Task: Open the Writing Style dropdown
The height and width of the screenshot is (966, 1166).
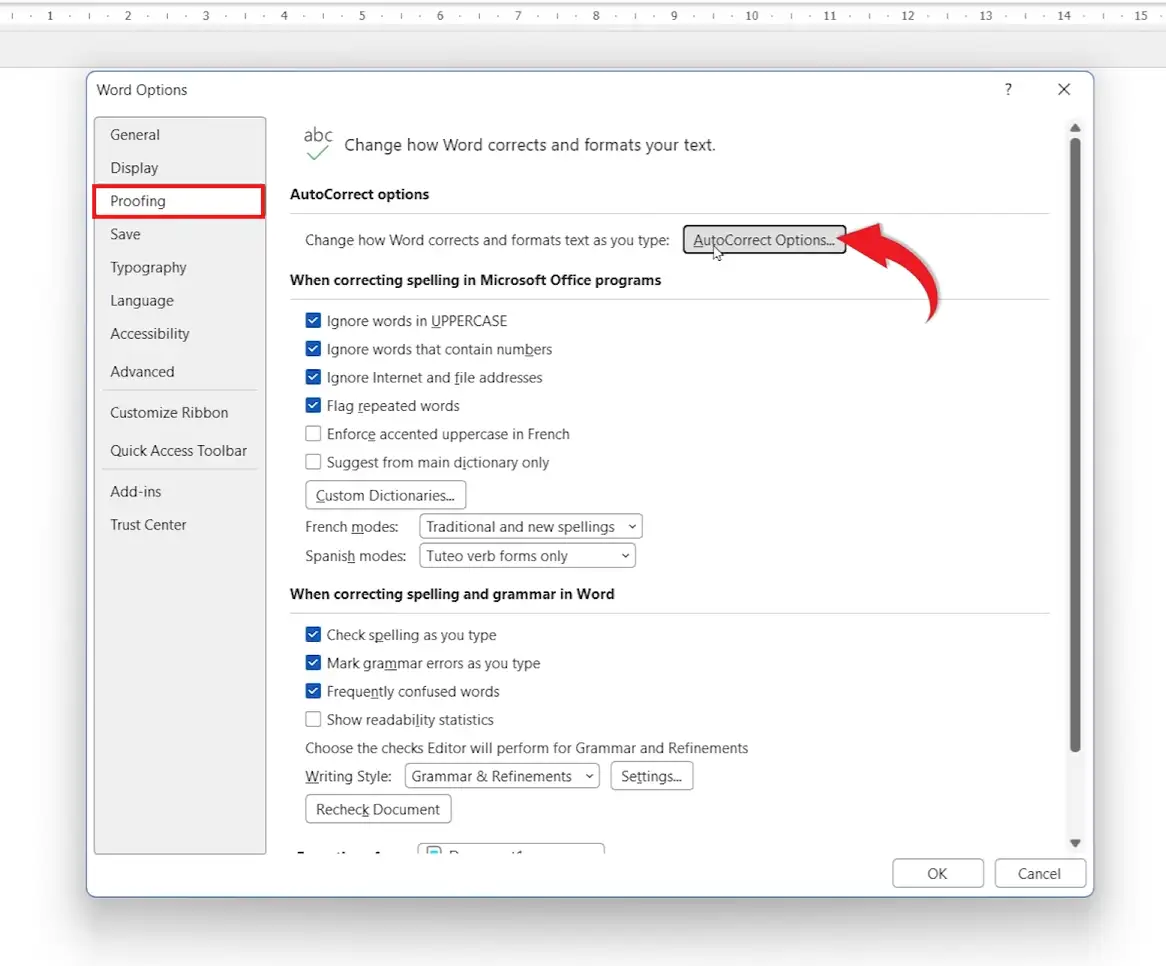Action: (x=502, y=776)
